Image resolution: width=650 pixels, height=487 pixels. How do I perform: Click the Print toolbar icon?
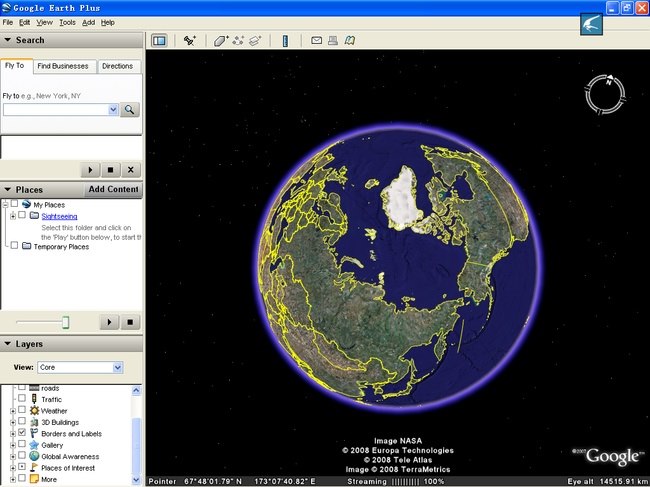coord(333,40)
